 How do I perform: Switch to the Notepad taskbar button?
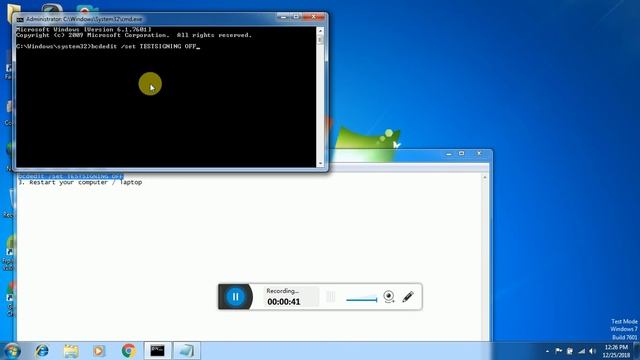[x=187, y=351]
